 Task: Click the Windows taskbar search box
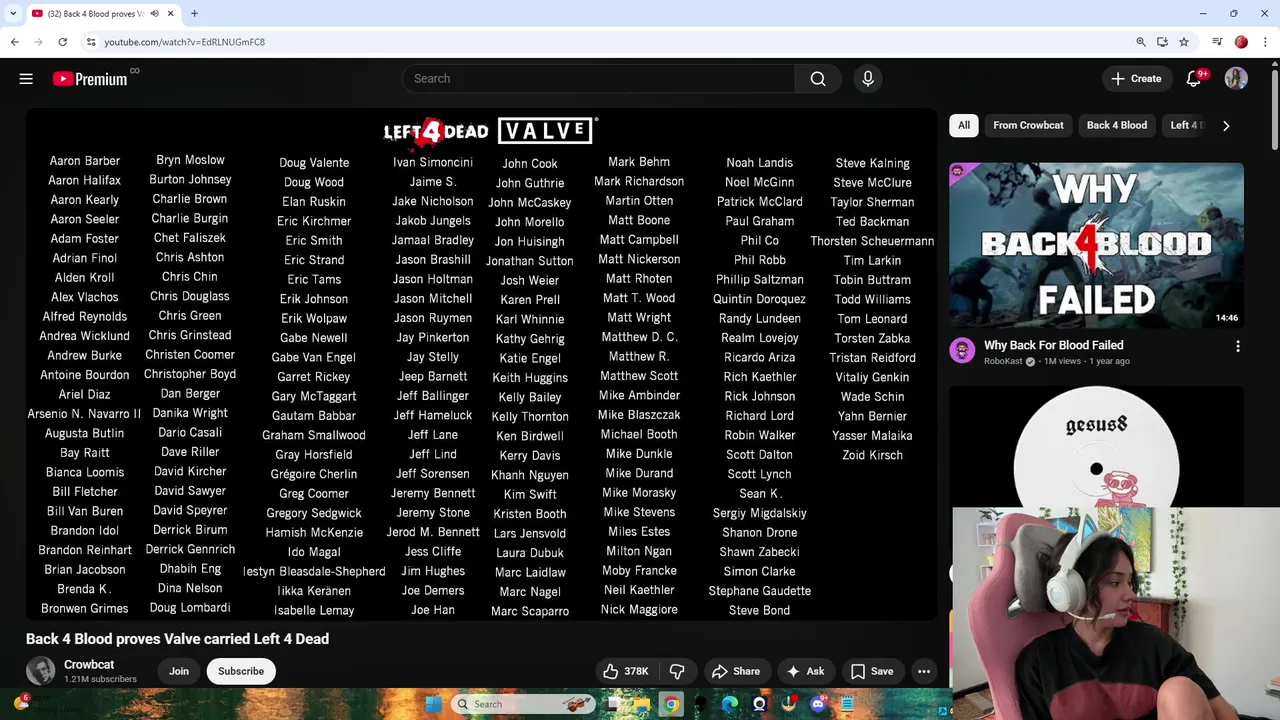(522, 704)
